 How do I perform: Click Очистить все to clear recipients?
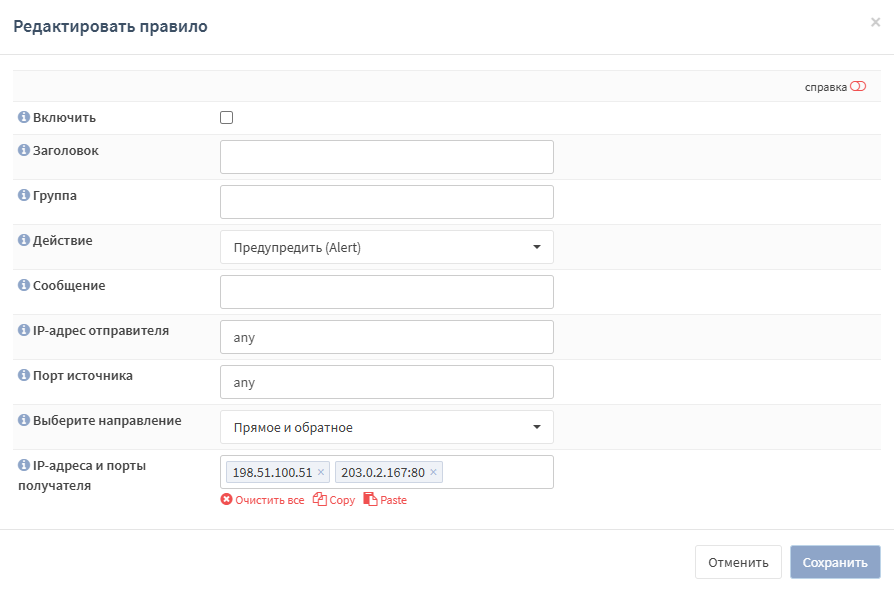coord(262,500)
